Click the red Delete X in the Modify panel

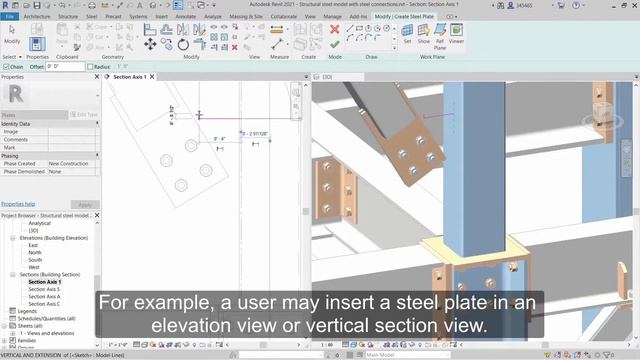tap(235, 48)
